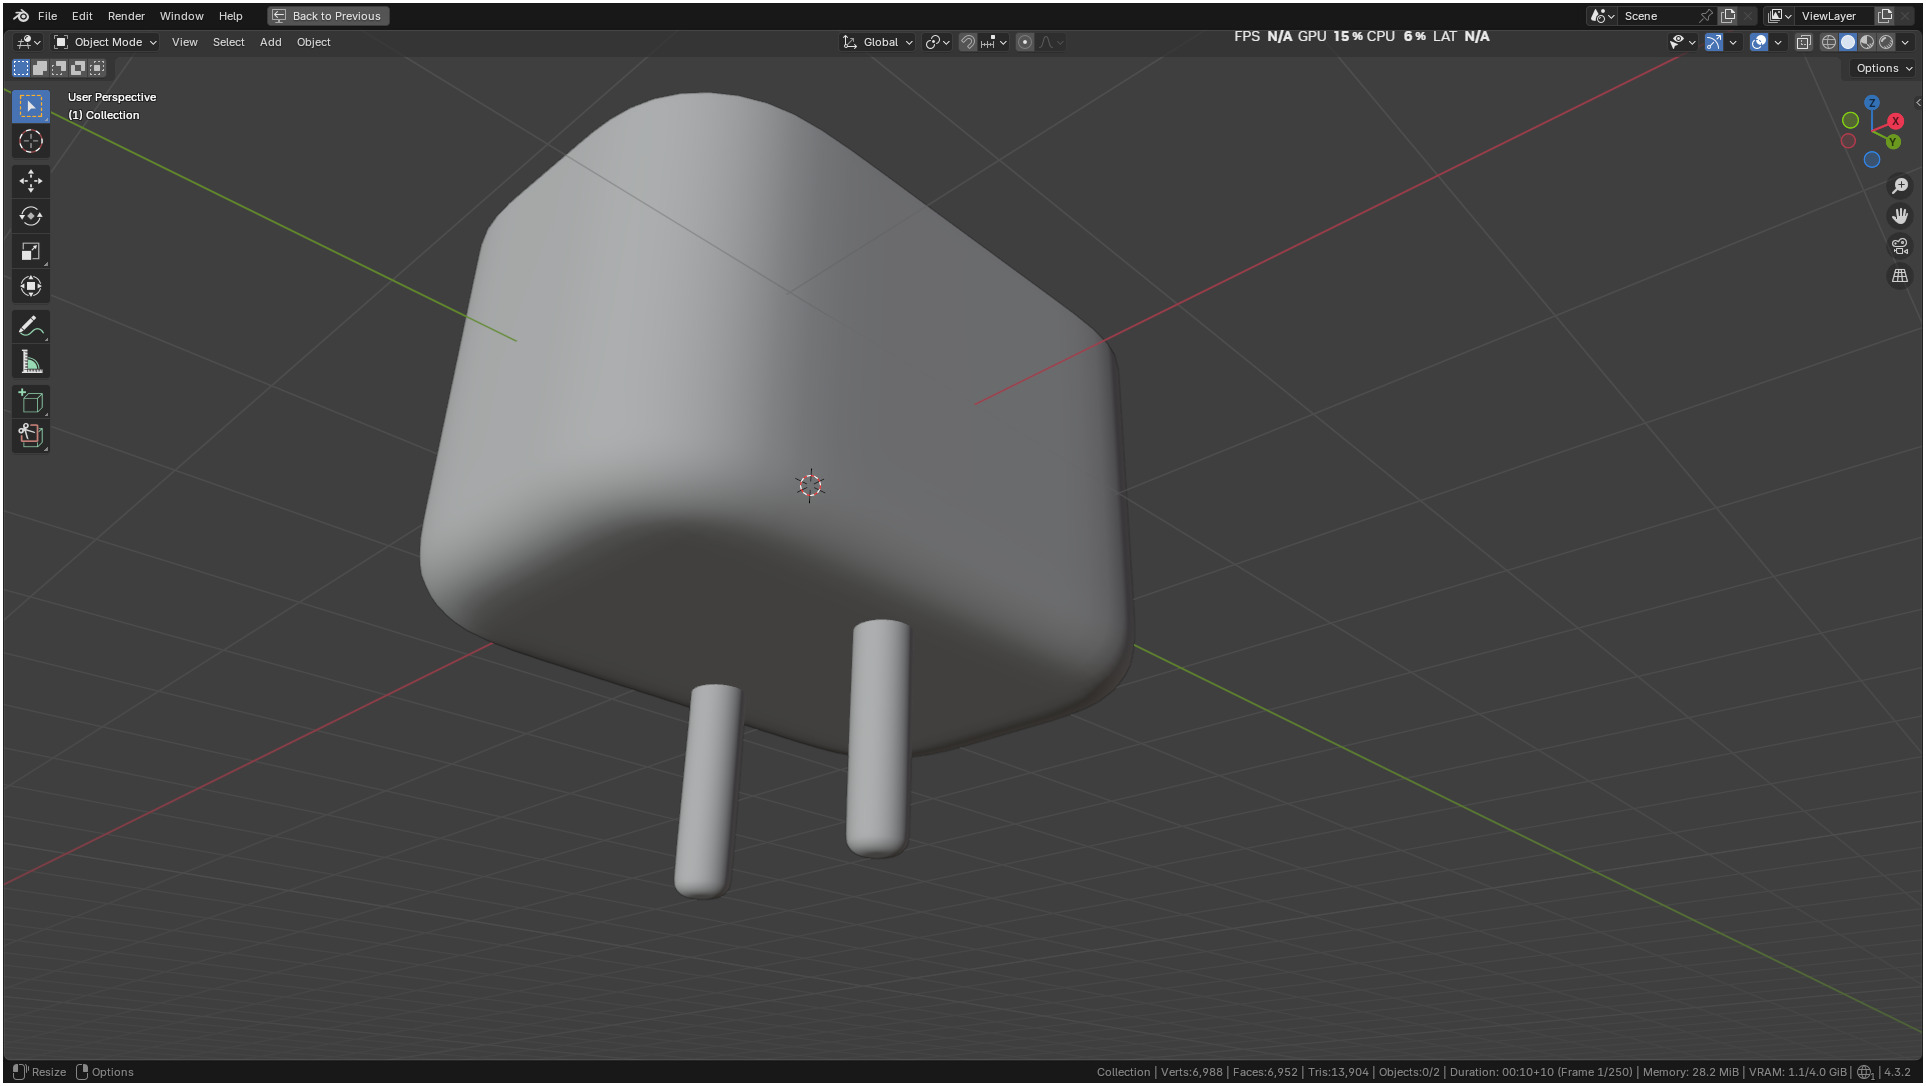
Task: Select the Transform tool
Action: click(x=31, y=286)
